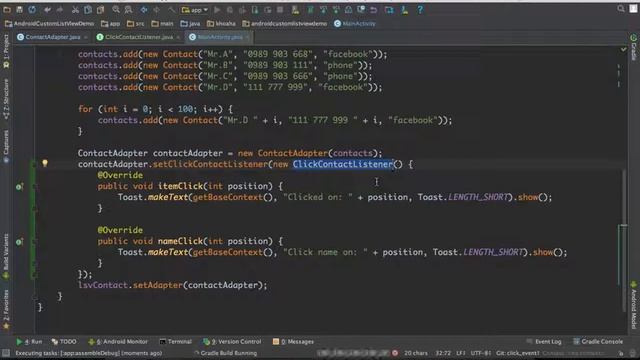Viewport: 640px width, 360px height.
Task: Click the 32:72 cursor position indicator
Action: [x=443, y=353]
